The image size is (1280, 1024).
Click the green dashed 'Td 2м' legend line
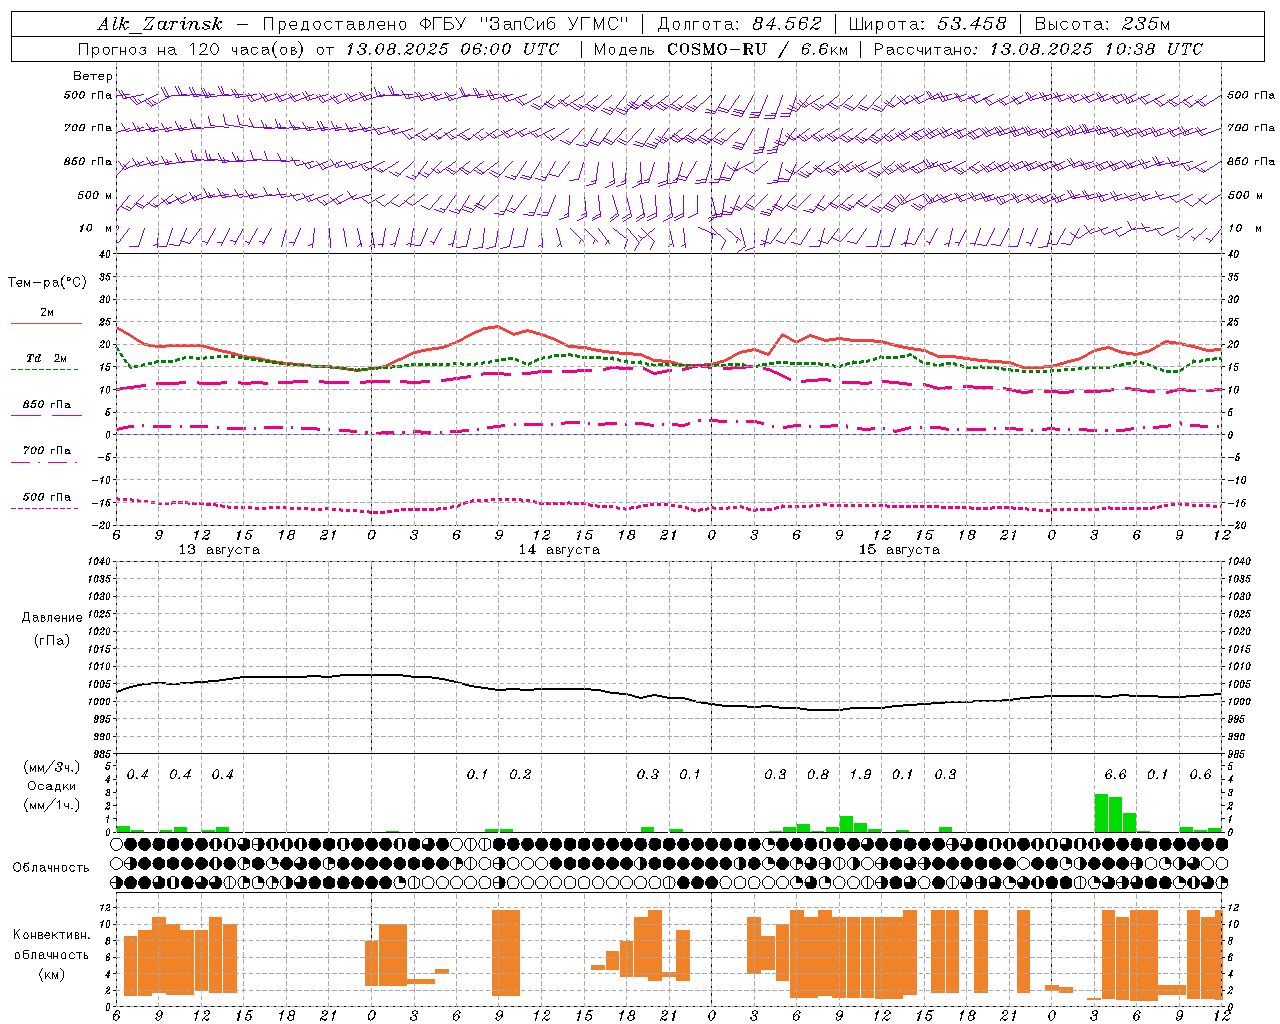pyautogui.click(x=45, y=370)
